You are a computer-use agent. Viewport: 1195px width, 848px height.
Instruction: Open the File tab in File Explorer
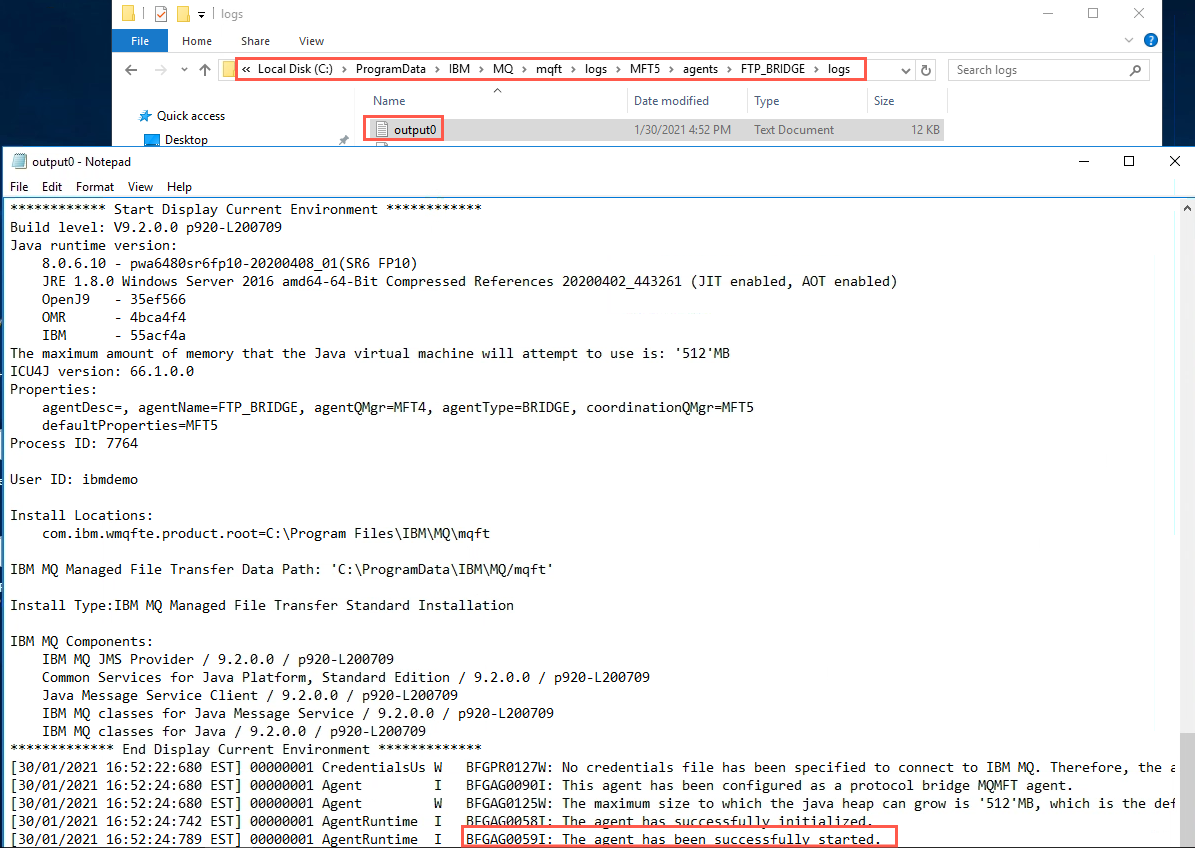(139, 41)
